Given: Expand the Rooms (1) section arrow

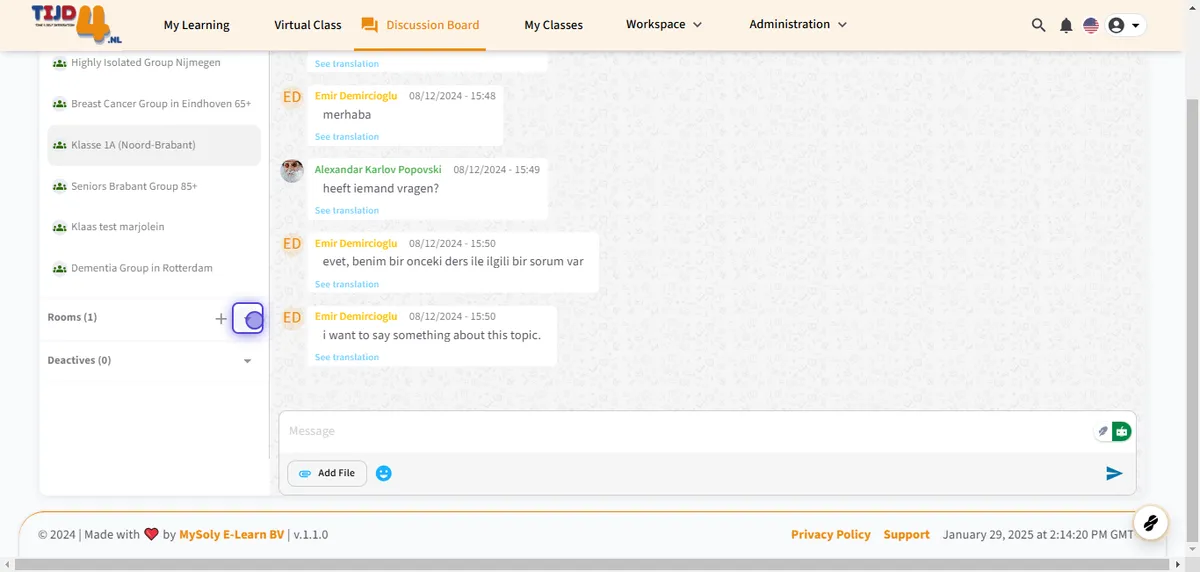Looking at the screenshot, I should (x=248, y=318).
